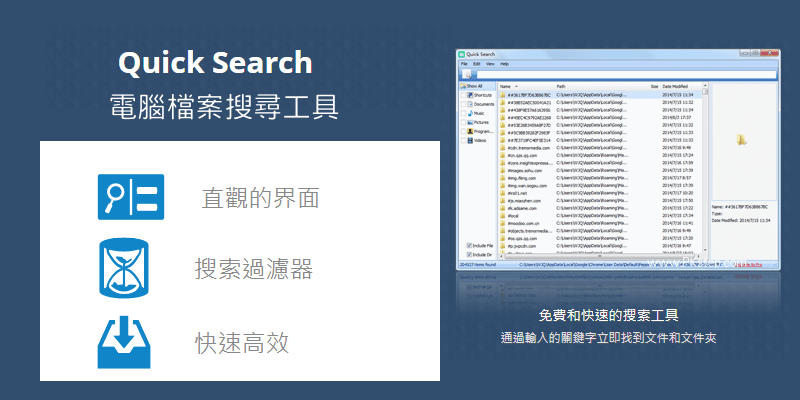Click folder icon of #img.ifeng.com row

click(503, 178)
